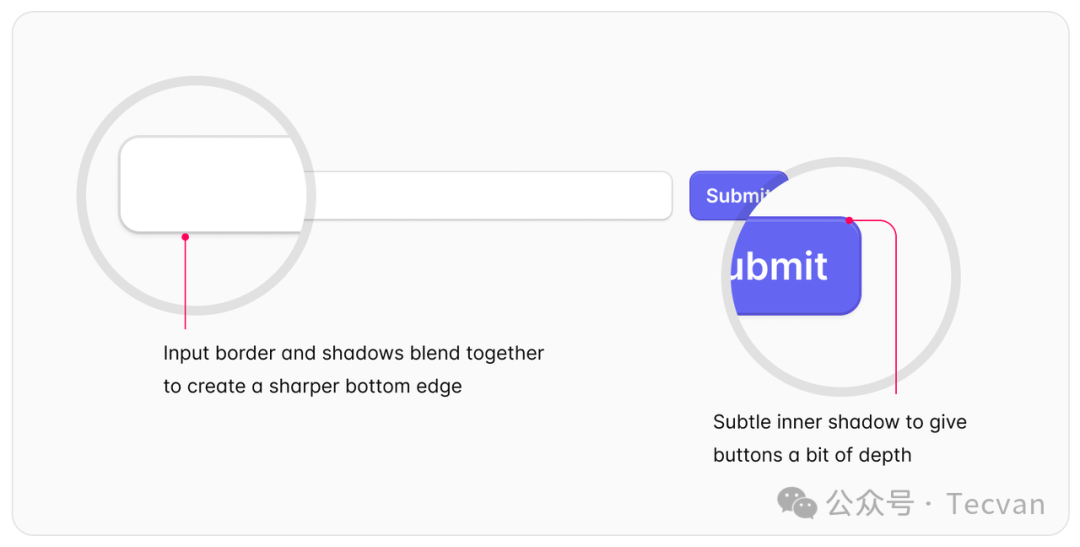
Task: Click the "公众号" watermark text
Action: click(x=870, y=503)
